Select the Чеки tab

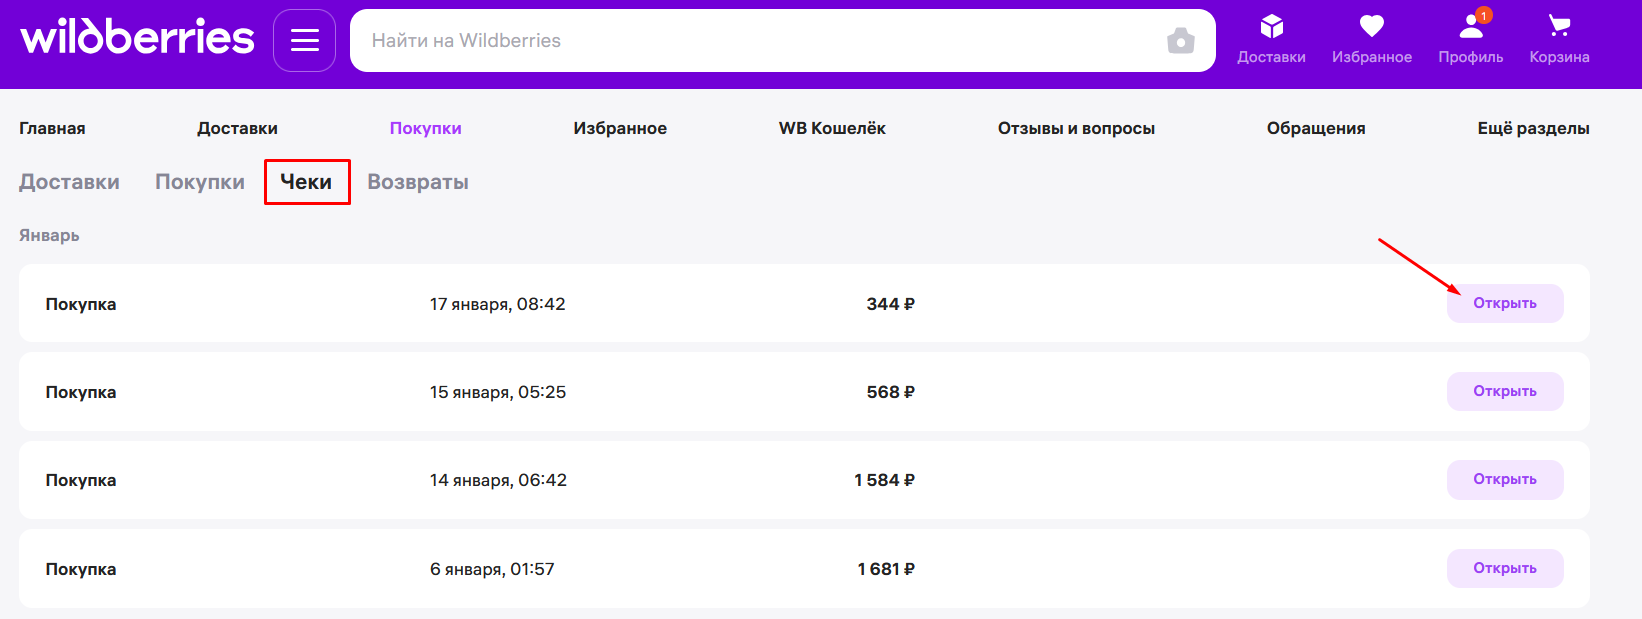[x=306, y=182]
